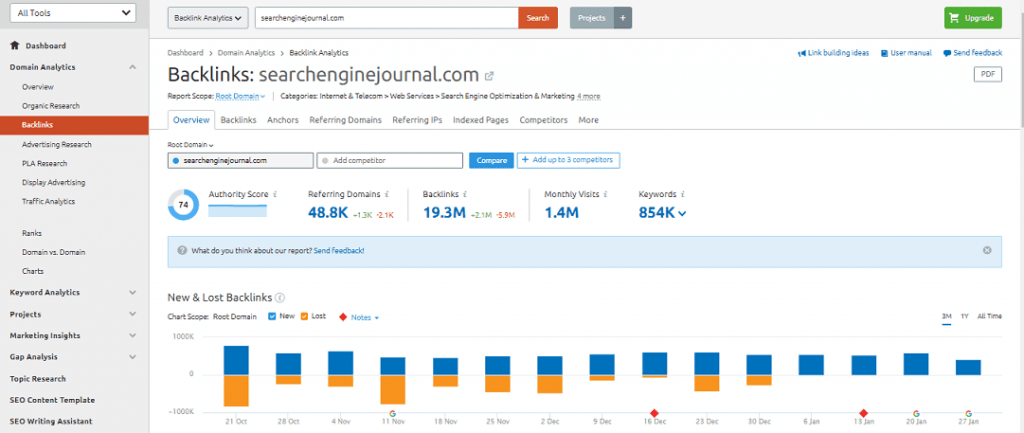
Task: Click the blue New bar for 21 Oct
Action: click(x=236, y=360)
